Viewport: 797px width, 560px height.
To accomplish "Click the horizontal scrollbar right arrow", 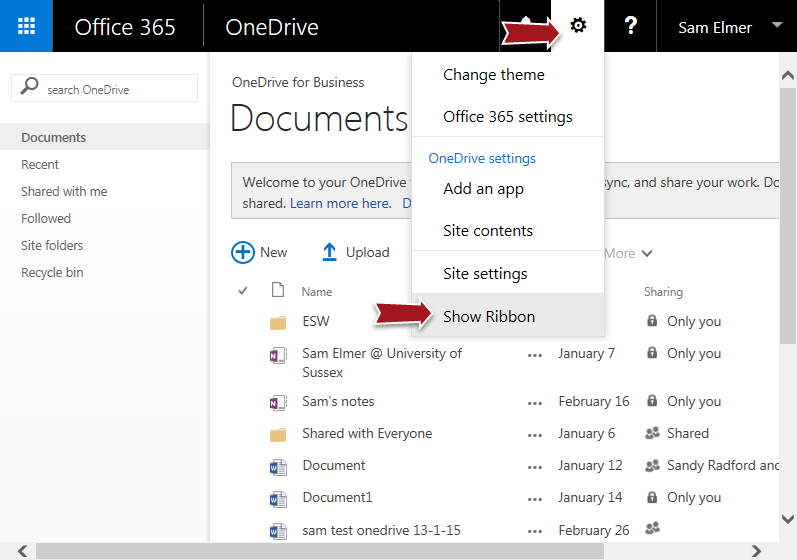I will tap(756, 551).
